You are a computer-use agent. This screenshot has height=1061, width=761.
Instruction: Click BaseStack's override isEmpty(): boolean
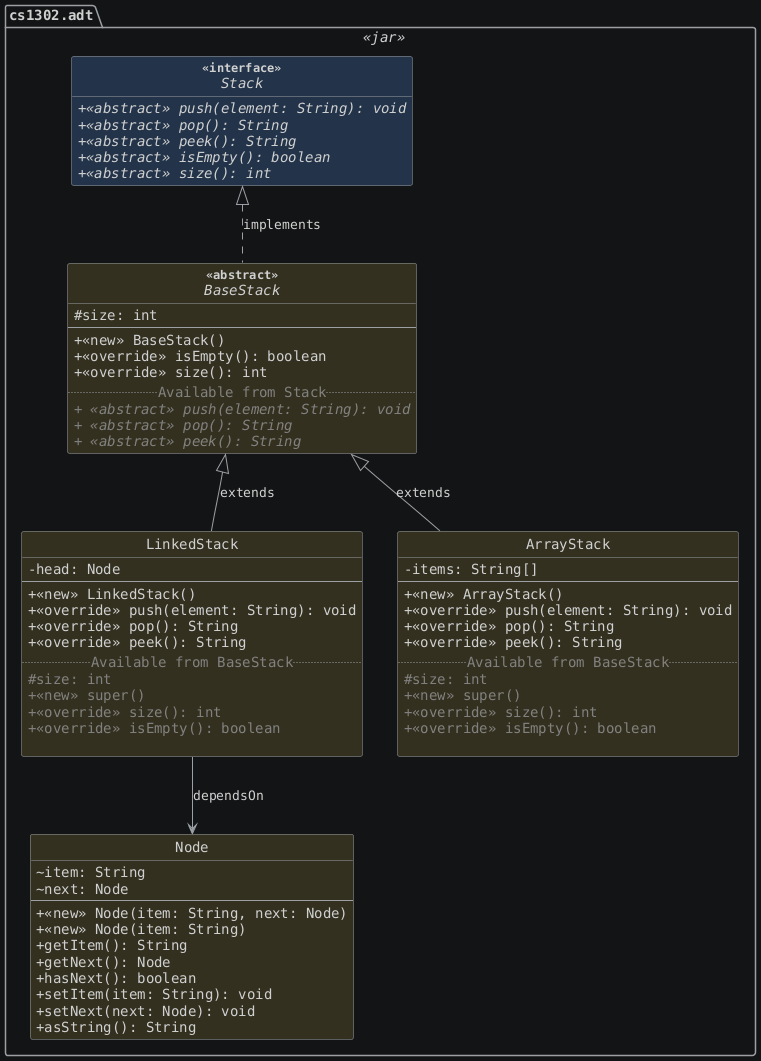[200, 357]
